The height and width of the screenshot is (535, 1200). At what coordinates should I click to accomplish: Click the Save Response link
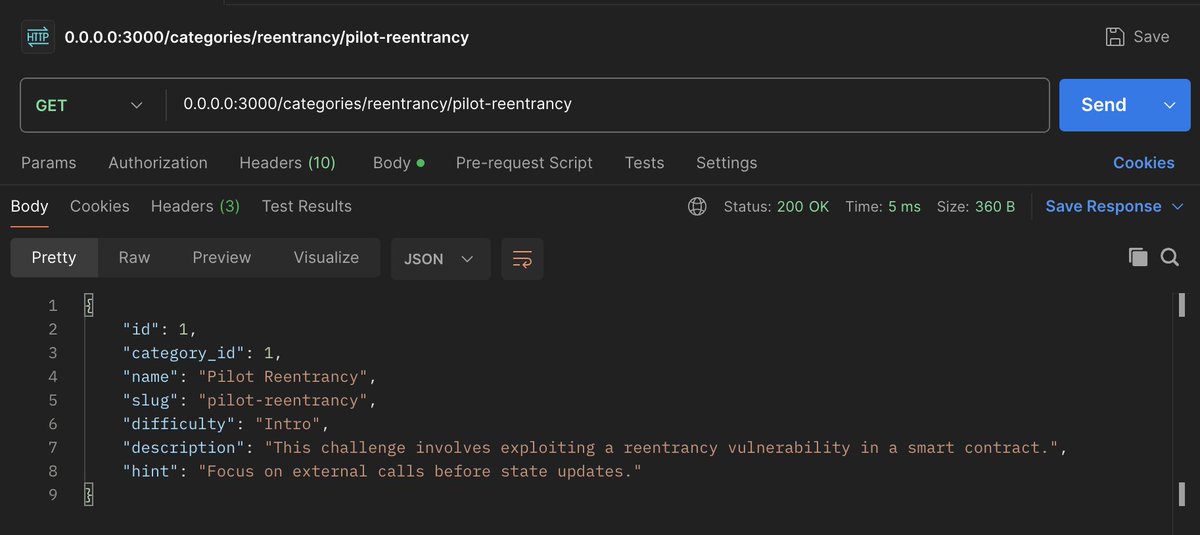tap(1103, 207)
